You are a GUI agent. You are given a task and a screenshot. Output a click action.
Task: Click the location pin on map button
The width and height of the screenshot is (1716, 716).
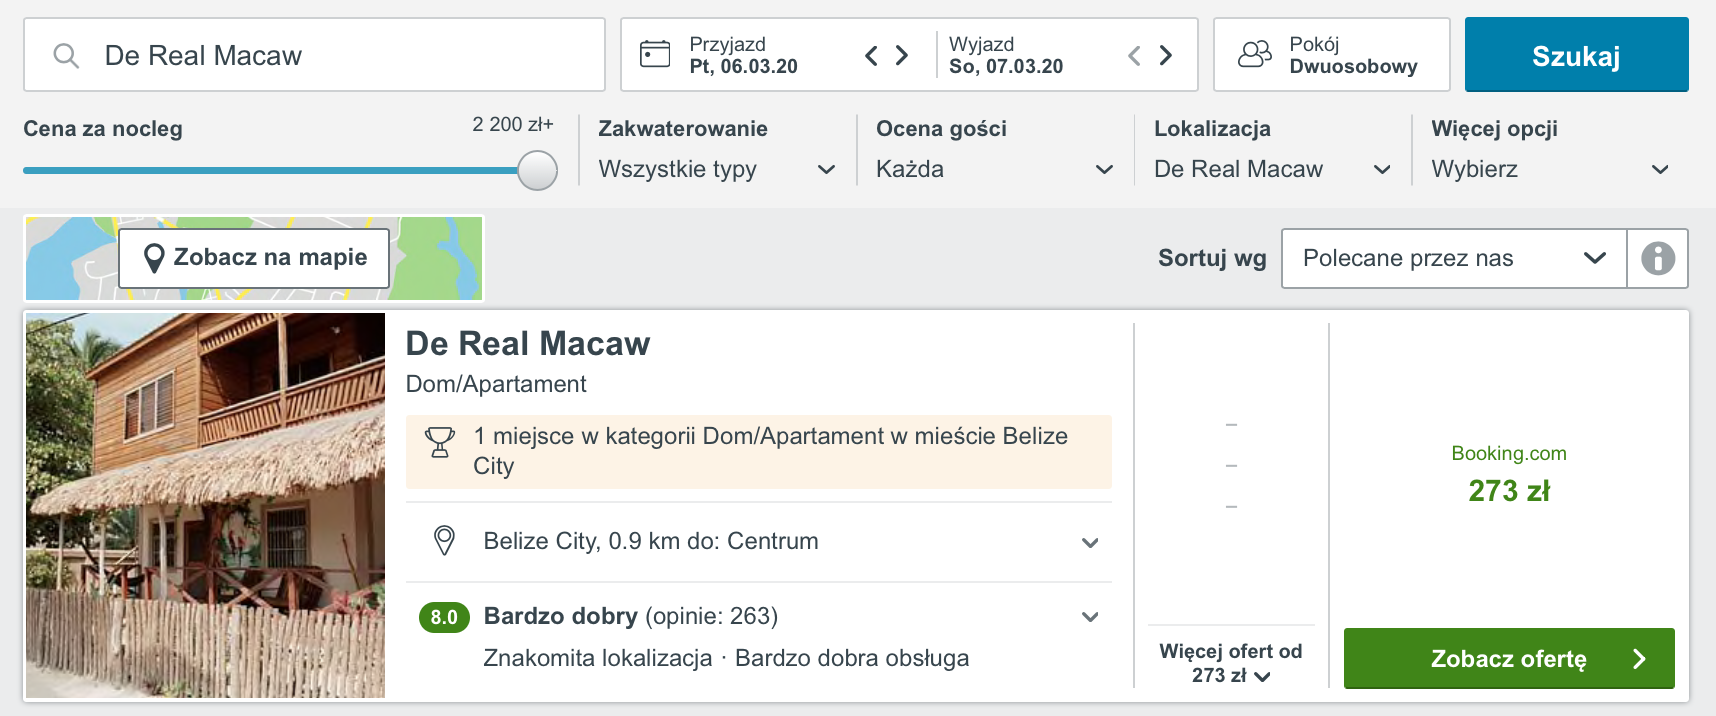154,258
